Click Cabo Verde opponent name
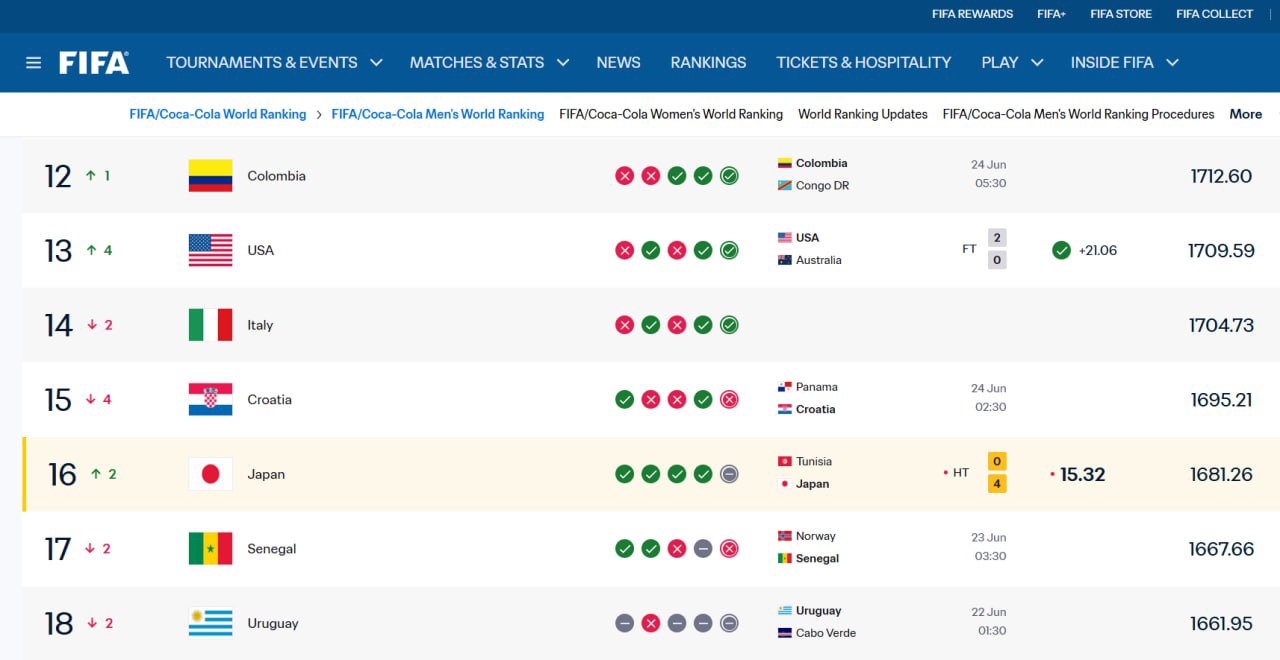This screenshot has width=1280, height=660. [x=826, y=633]
